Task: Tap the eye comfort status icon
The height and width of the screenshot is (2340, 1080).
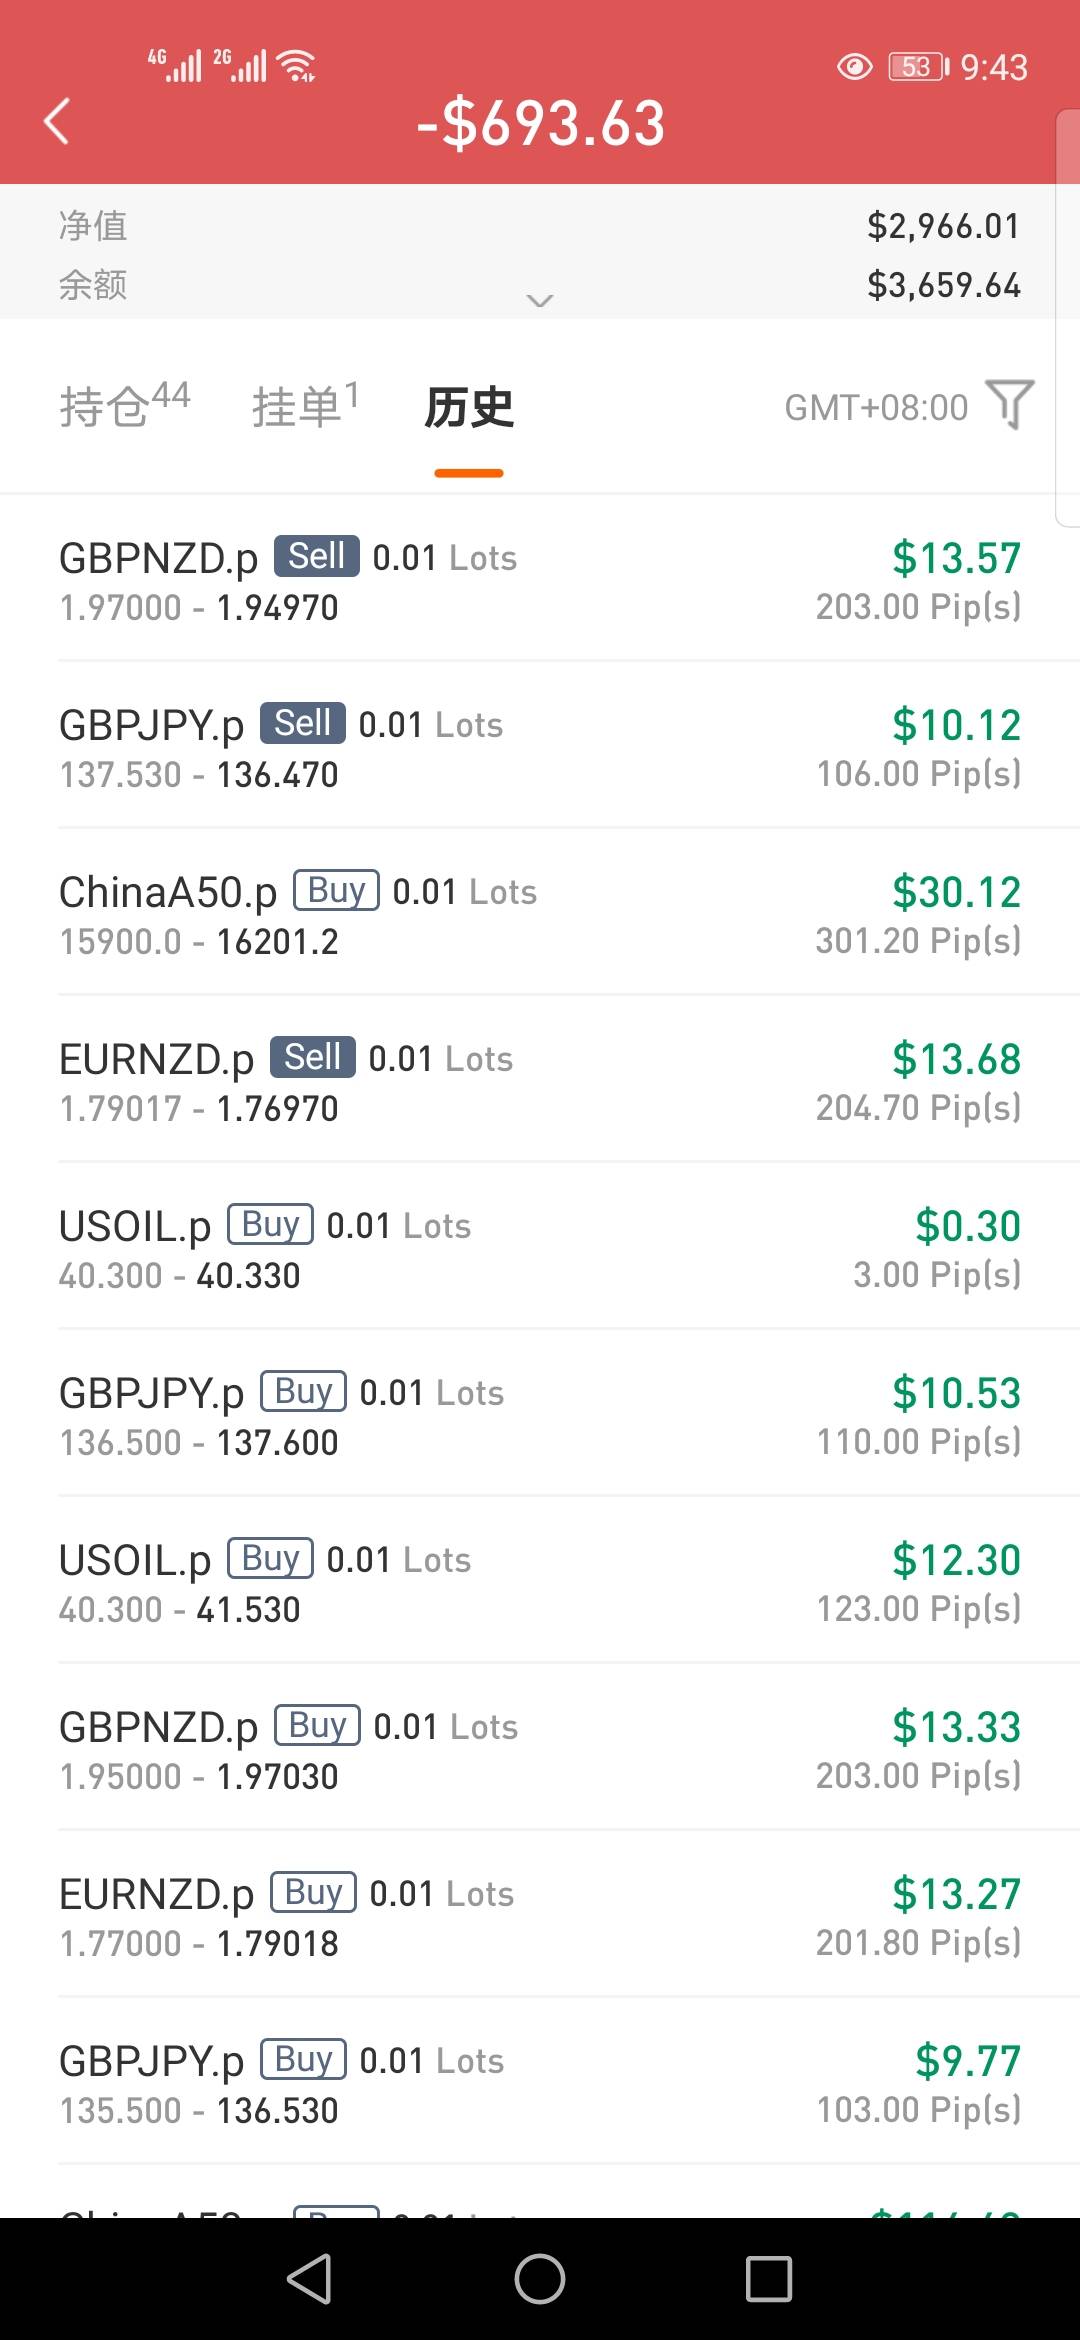Action: 854,67
